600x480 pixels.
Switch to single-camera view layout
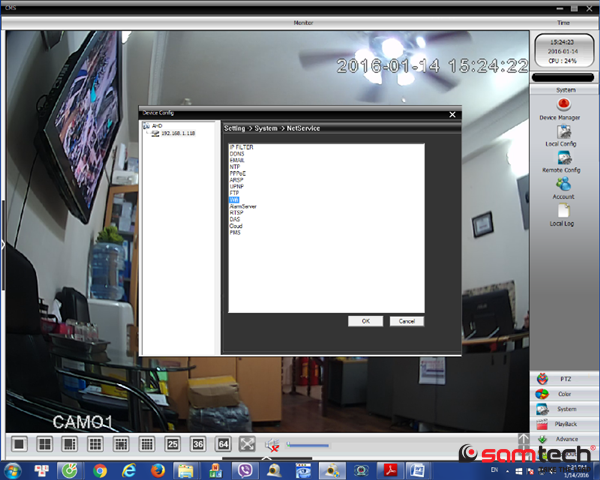(x=18, y=443)
